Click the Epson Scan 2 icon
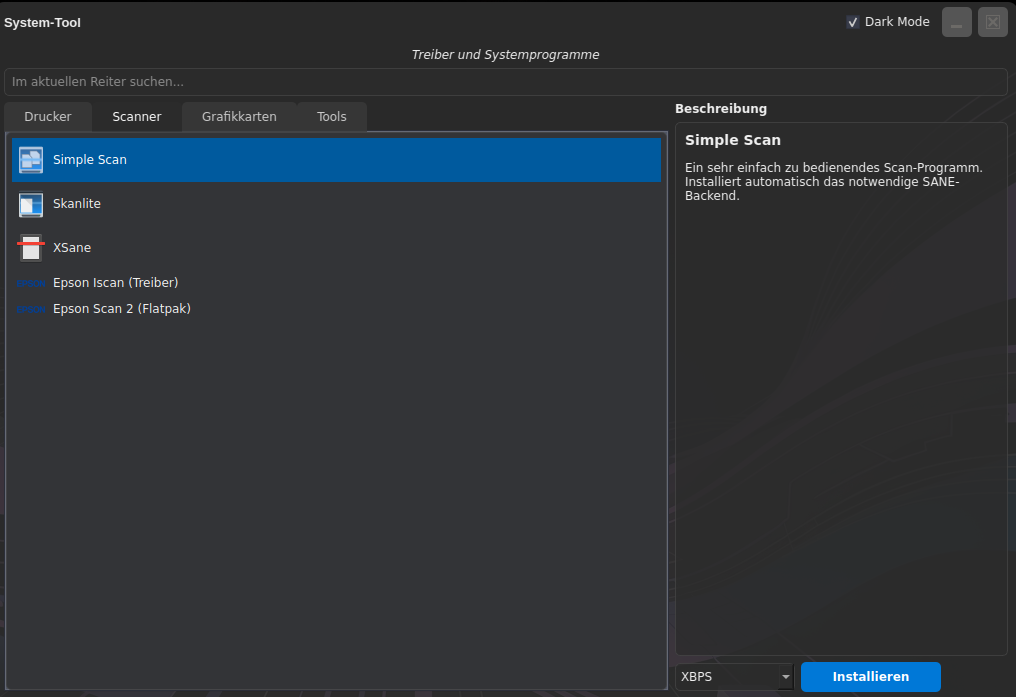The width and height of the screenshot is (1016, 697). click(31, 309)
